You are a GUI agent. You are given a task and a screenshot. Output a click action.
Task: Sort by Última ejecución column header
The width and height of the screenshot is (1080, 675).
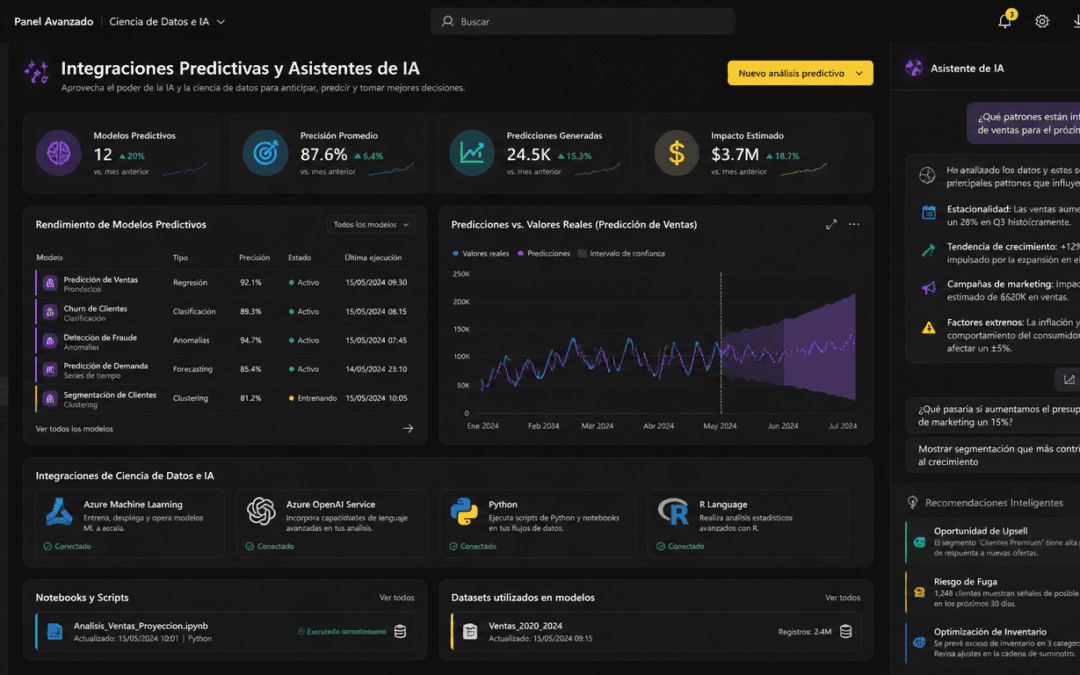[373, 258]
